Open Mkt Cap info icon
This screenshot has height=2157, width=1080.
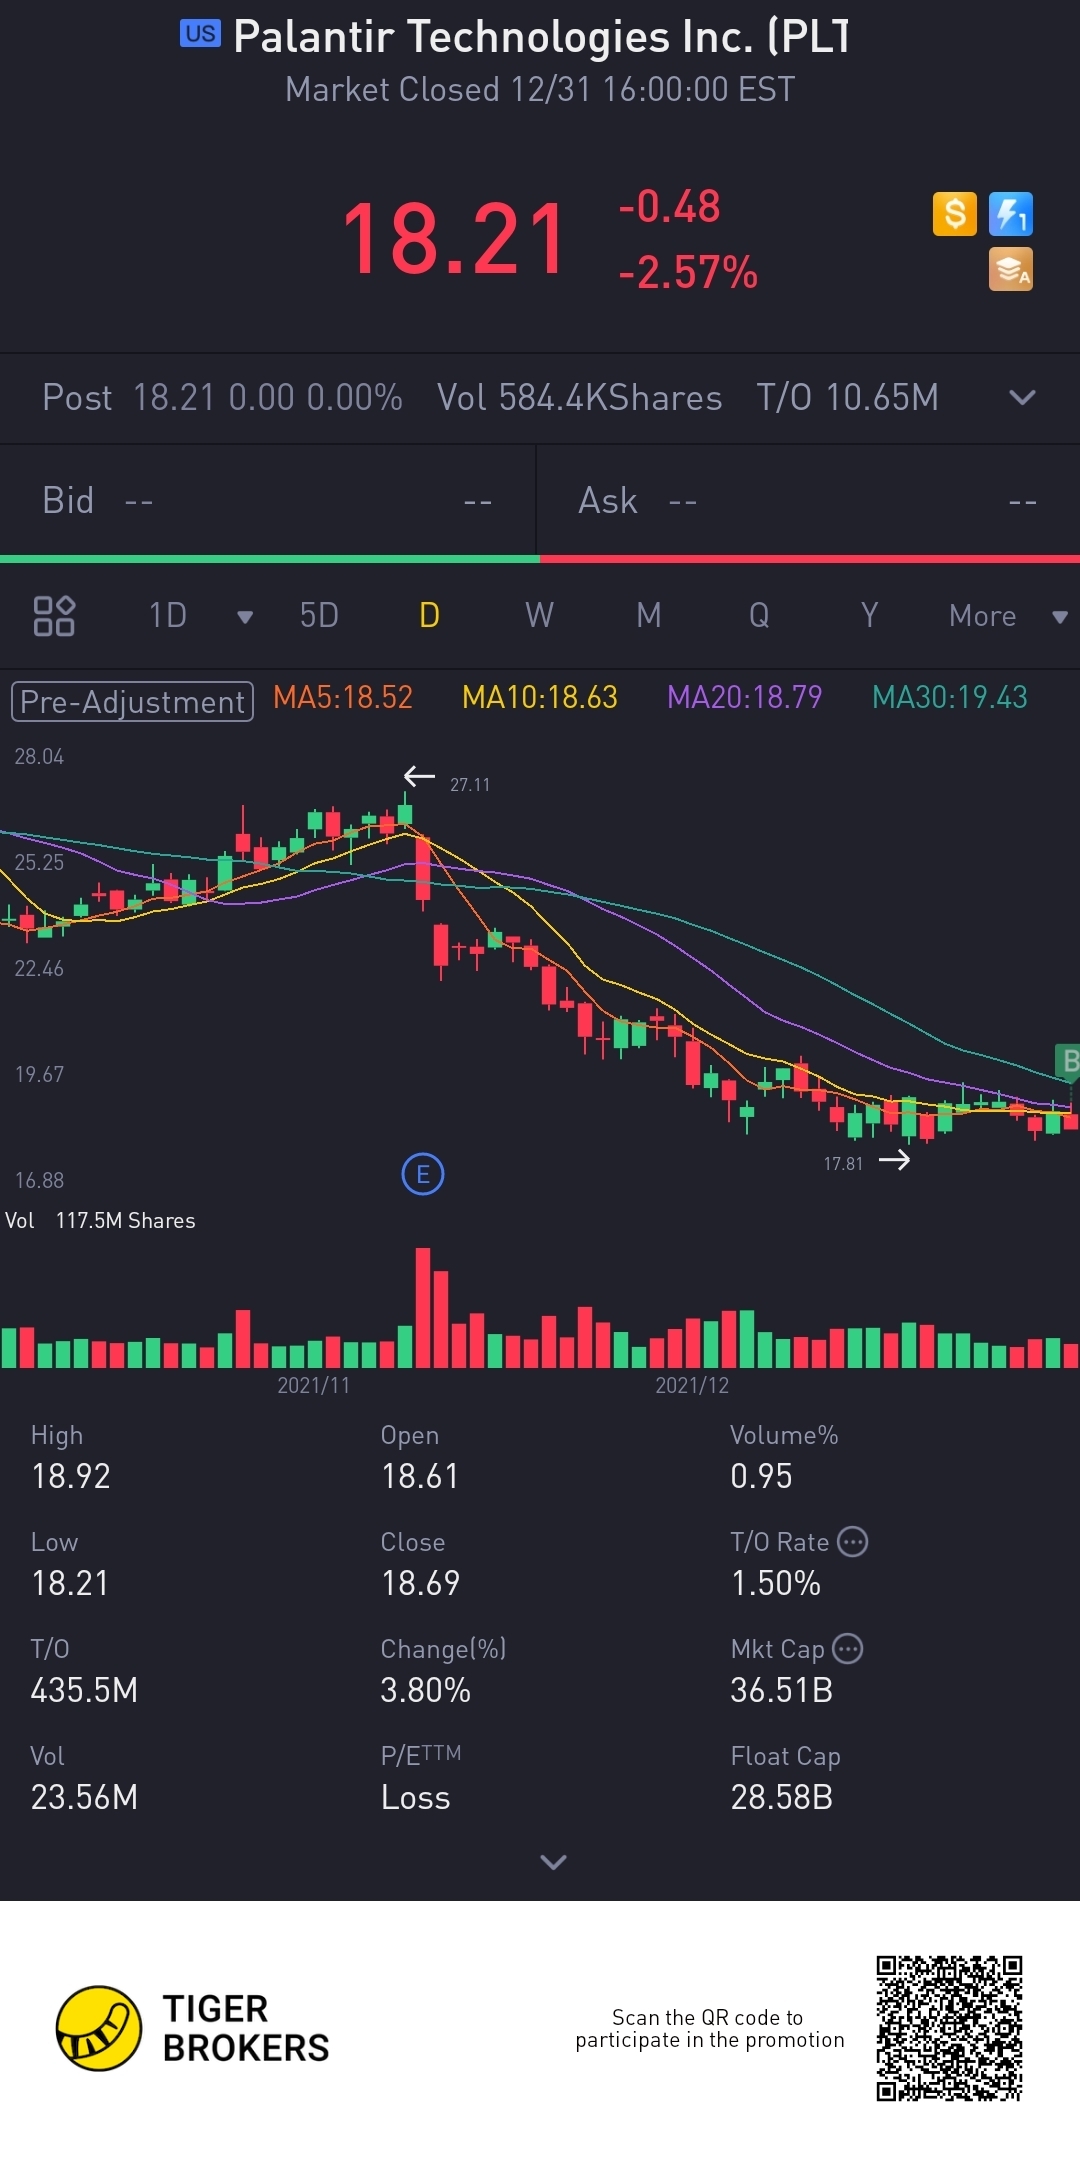point(848,1648)
